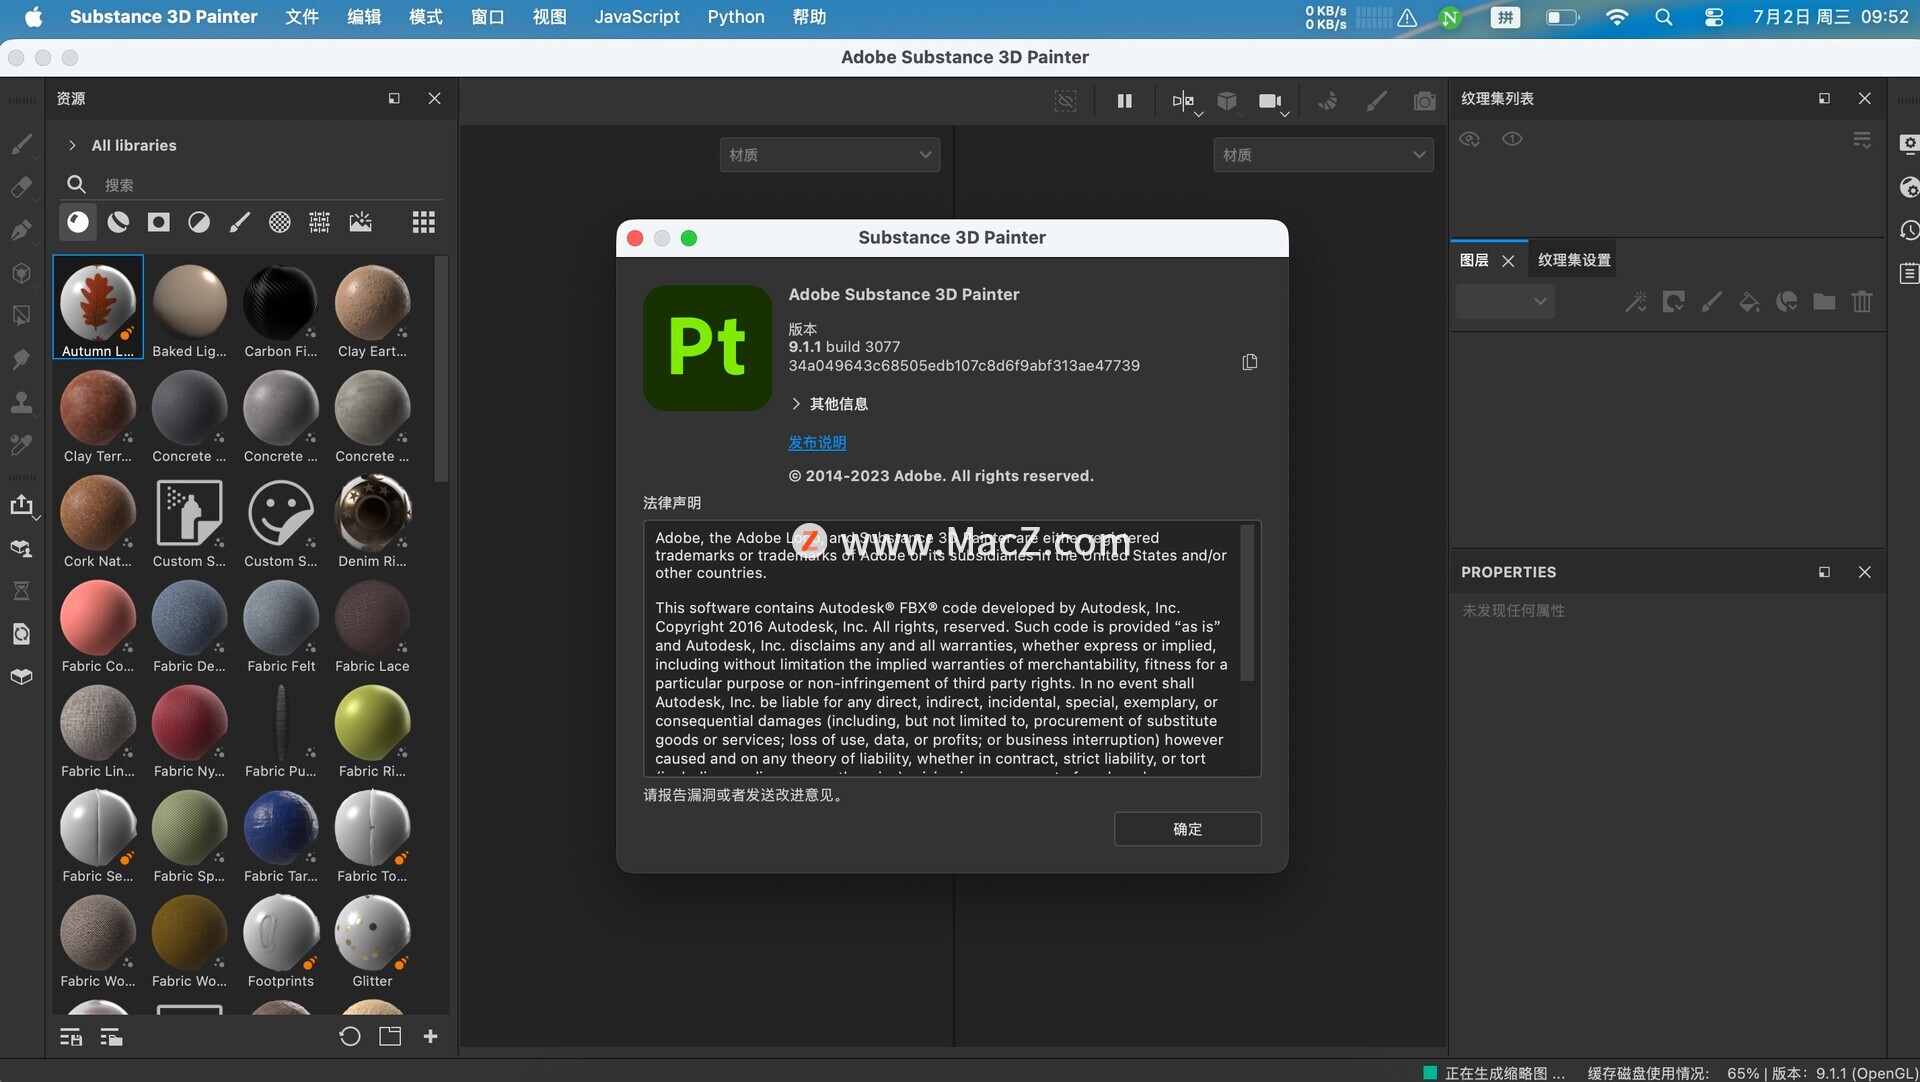Open the 编辑 menu
This screenshot has width=1920, height=1082.
364,17
